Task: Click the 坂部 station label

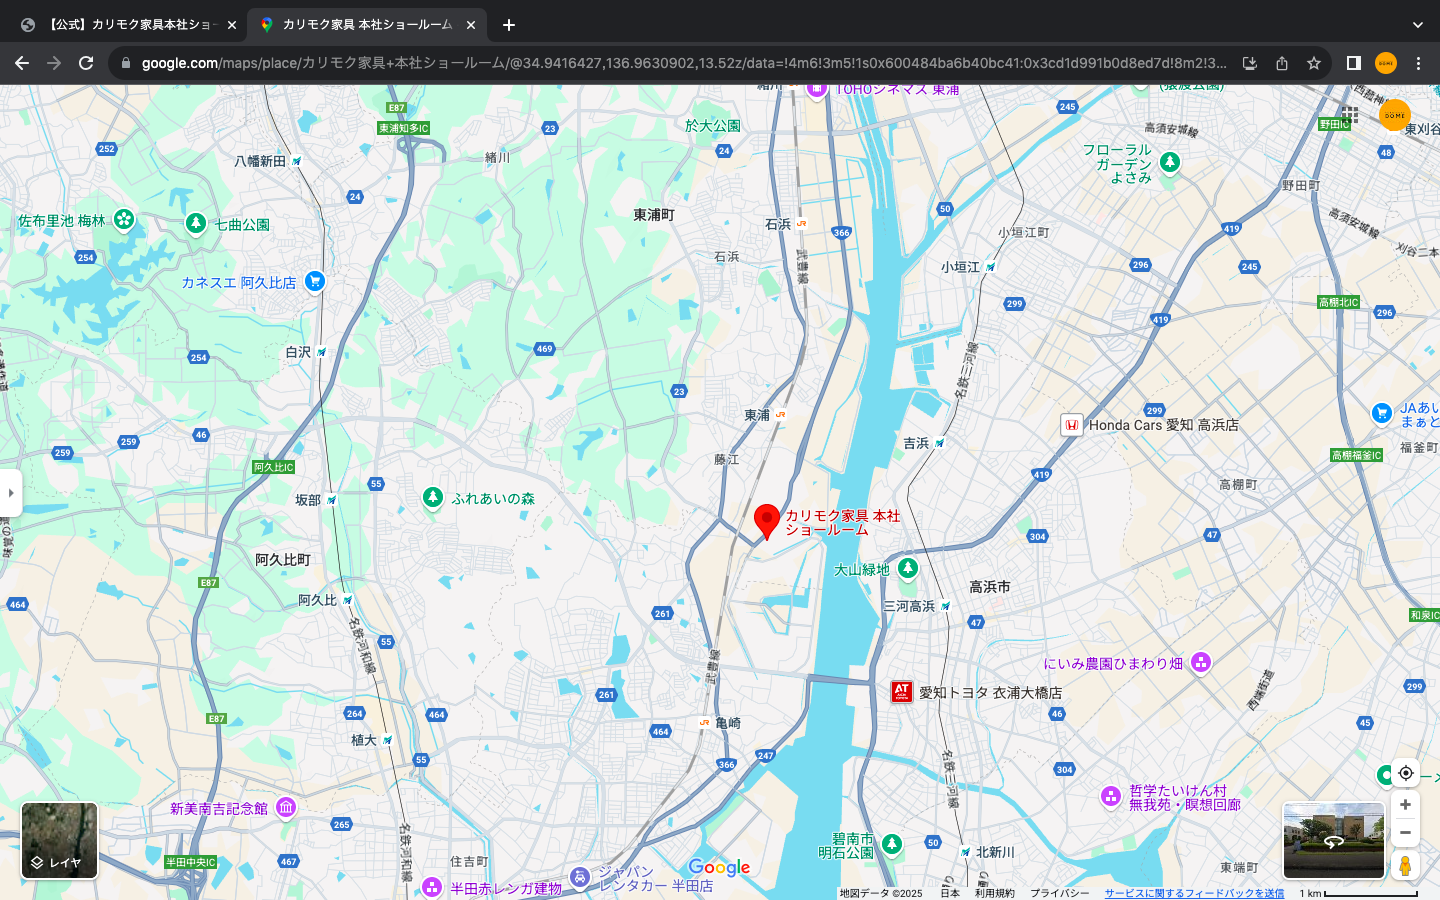Action: [308, 500]
